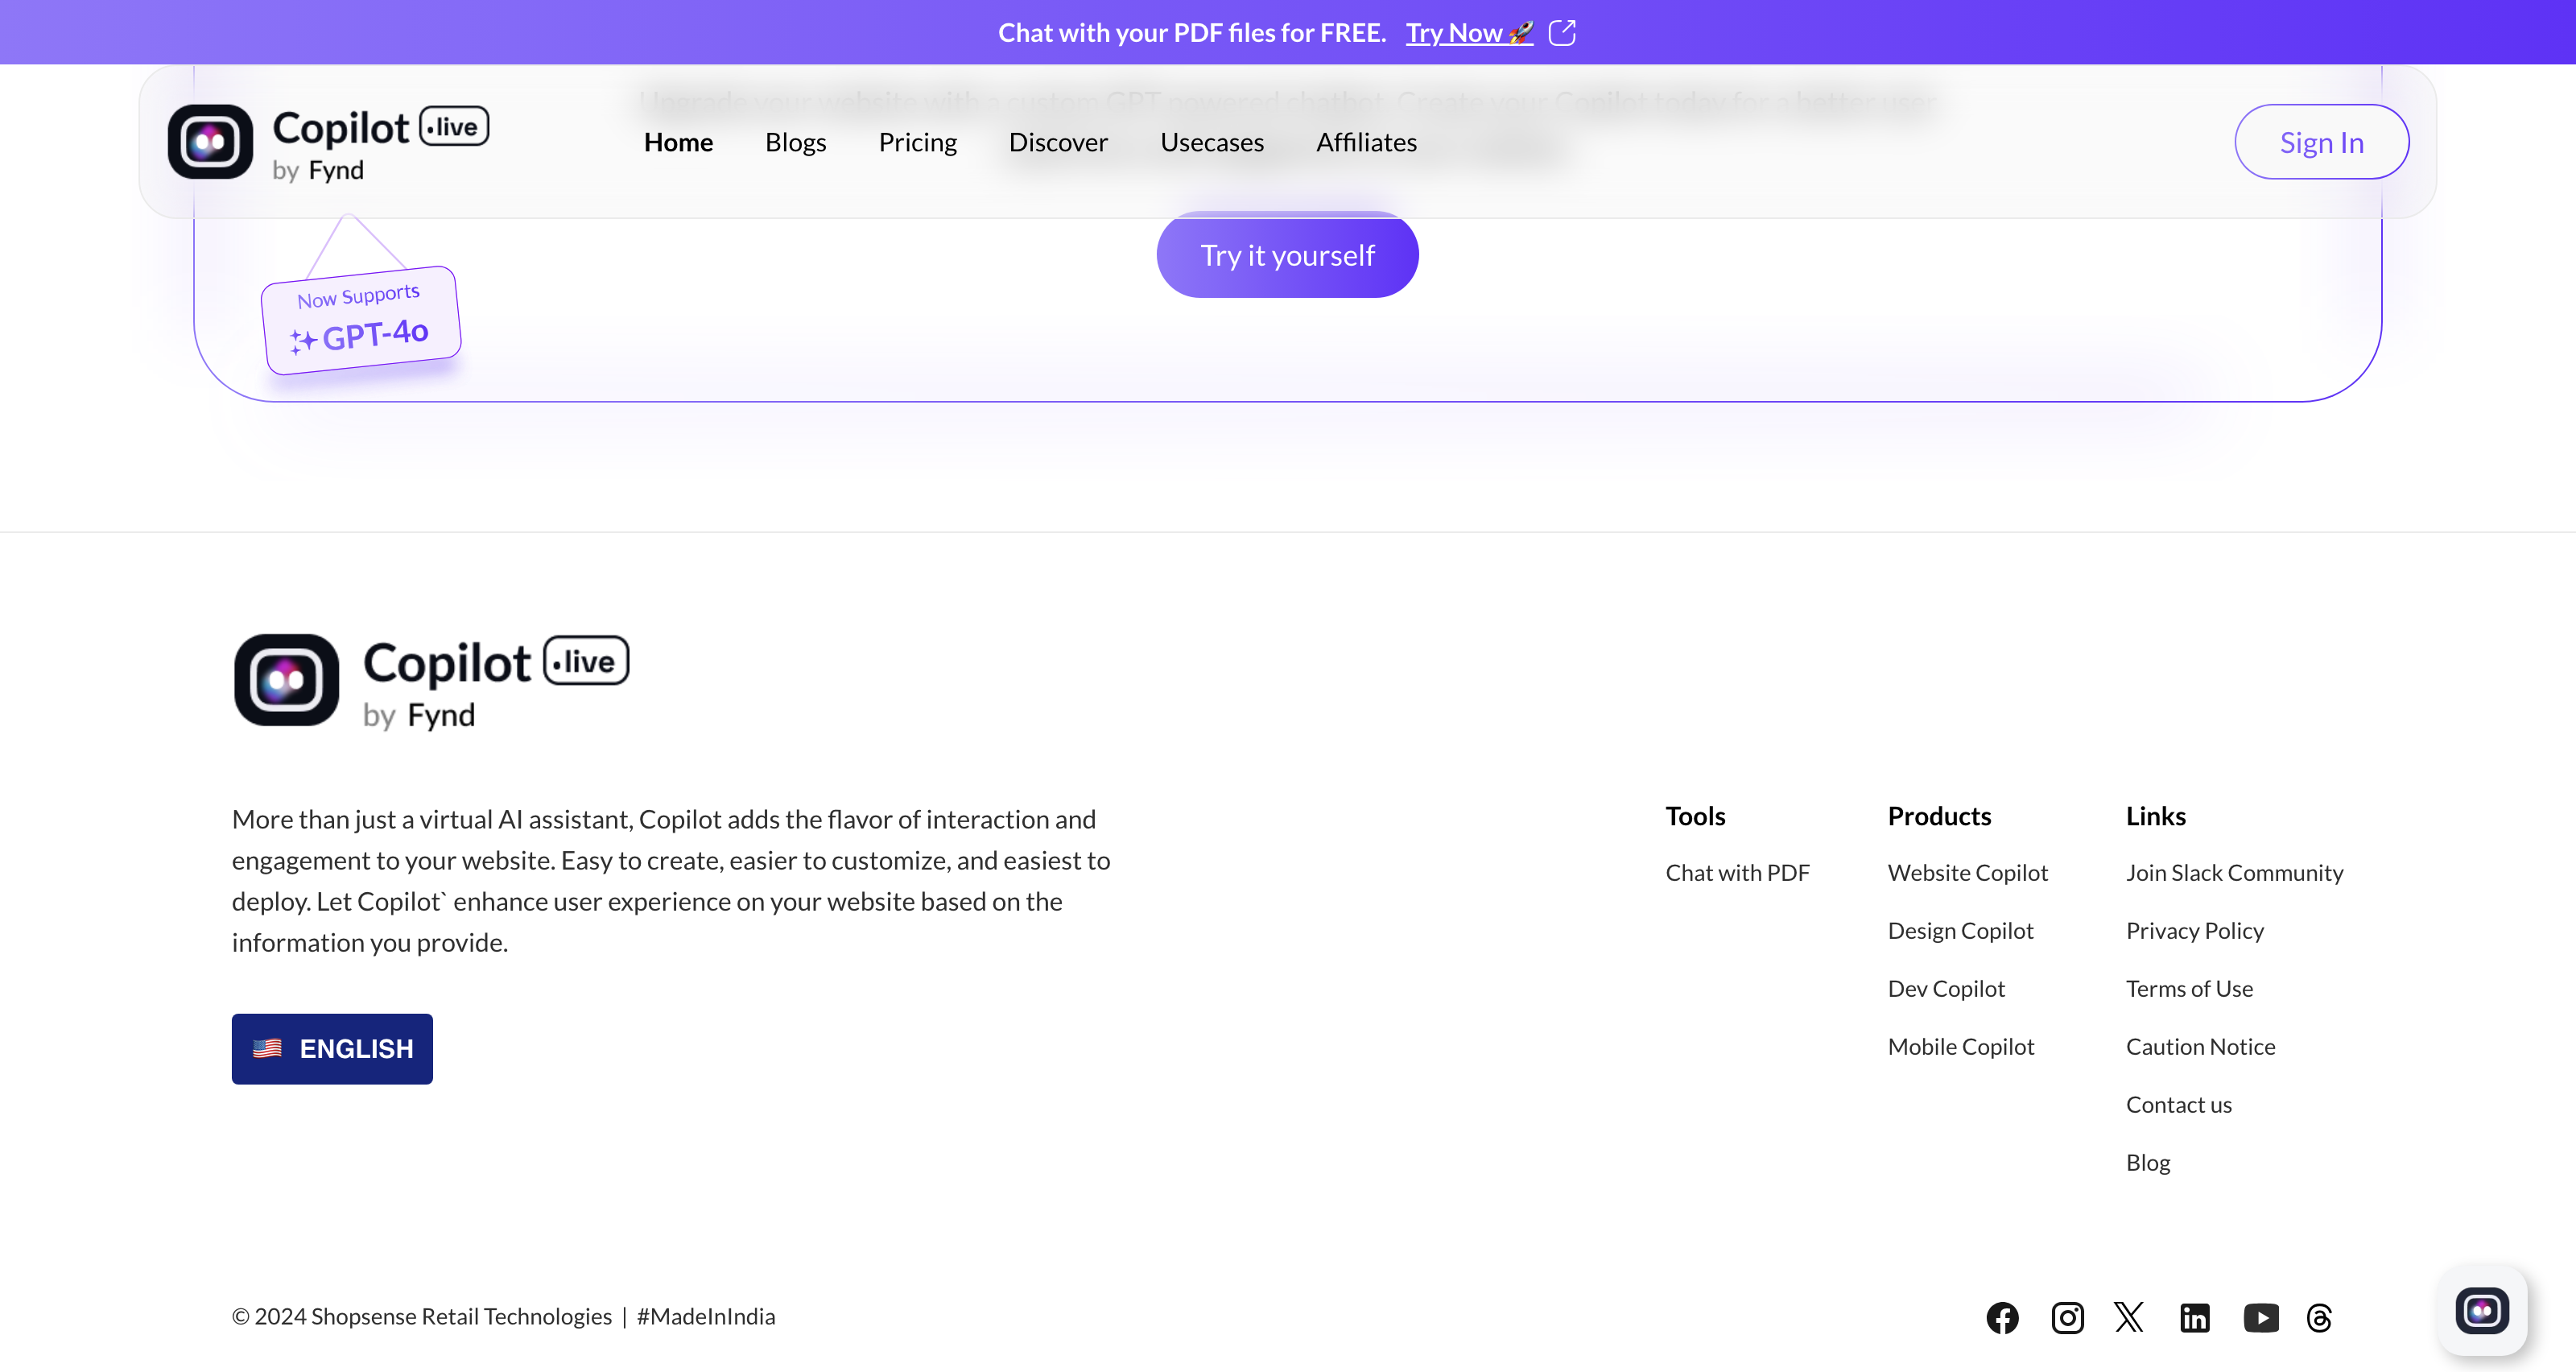Follow the Try Now banner link
This screenshot has height=1372, width=2576.
click(x=1469, y=33)
